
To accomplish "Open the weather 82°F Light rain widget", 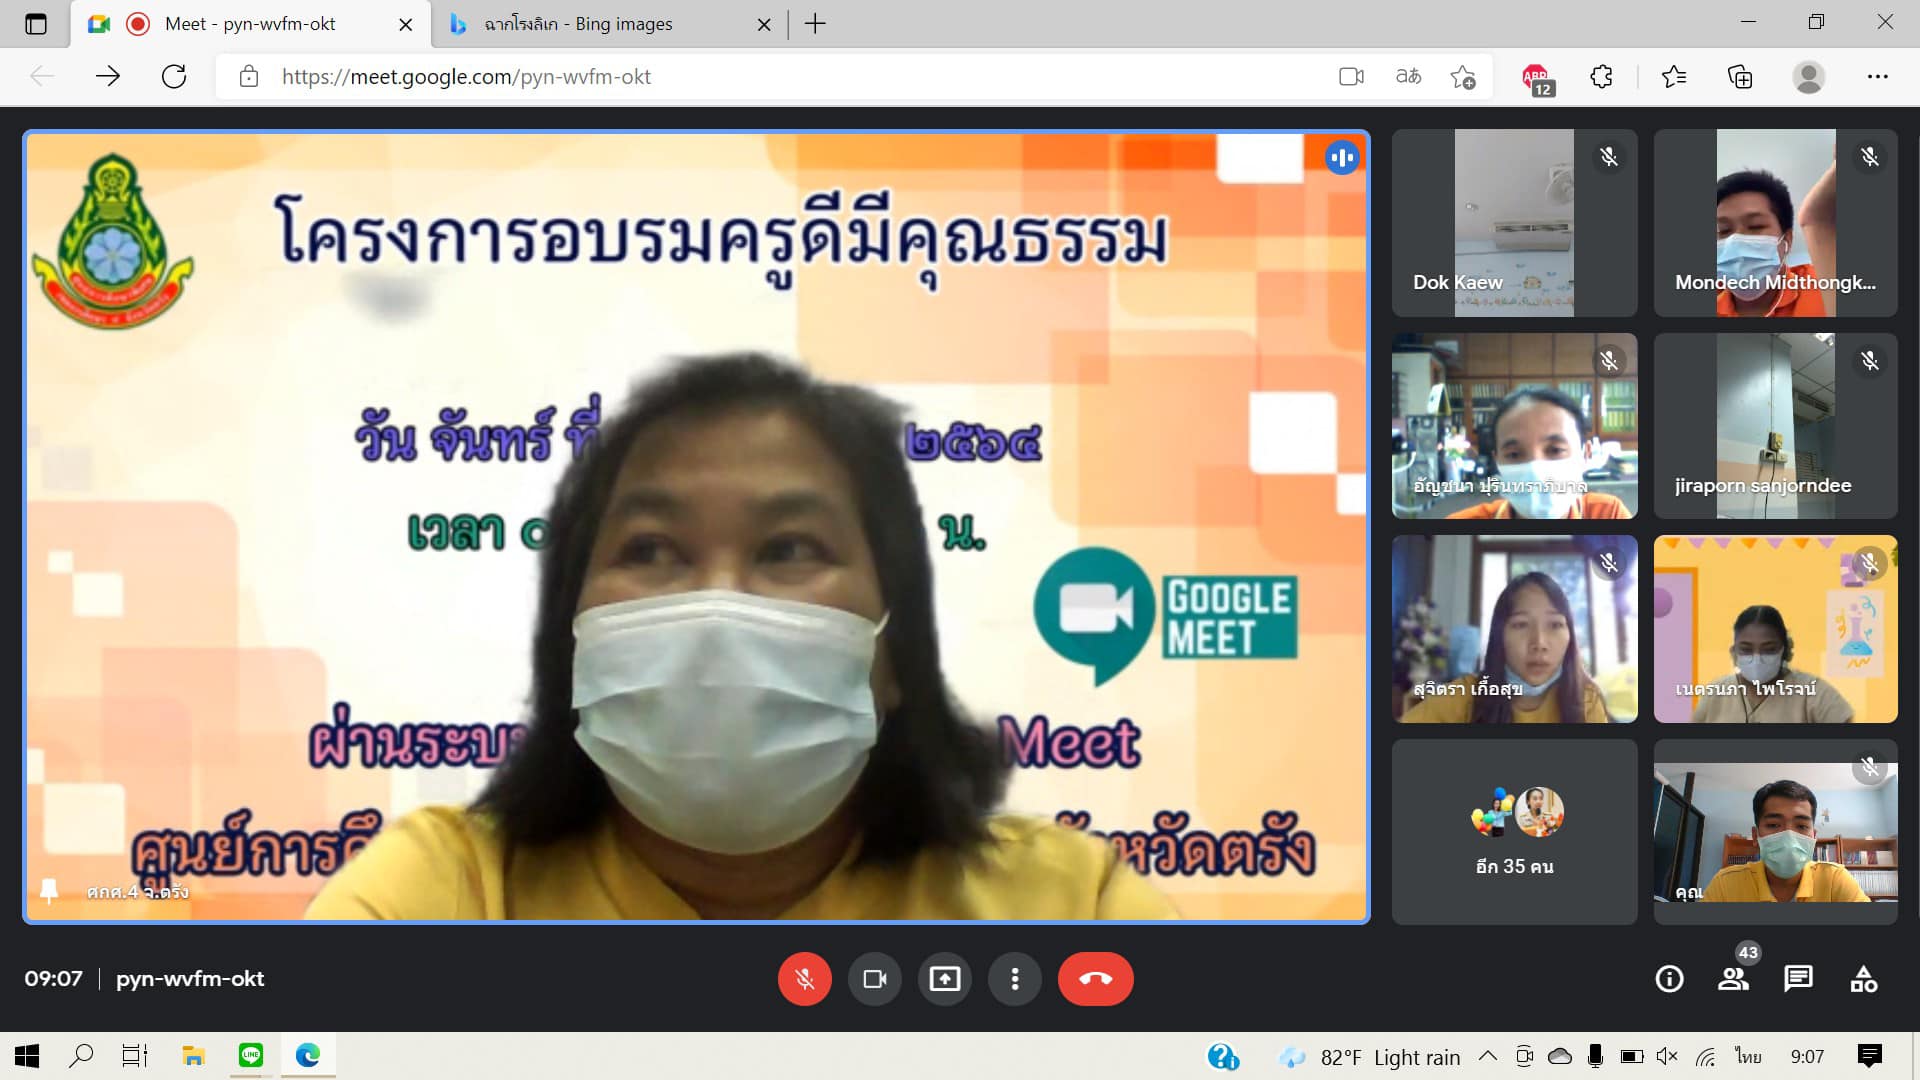I will [1369, 1057].
